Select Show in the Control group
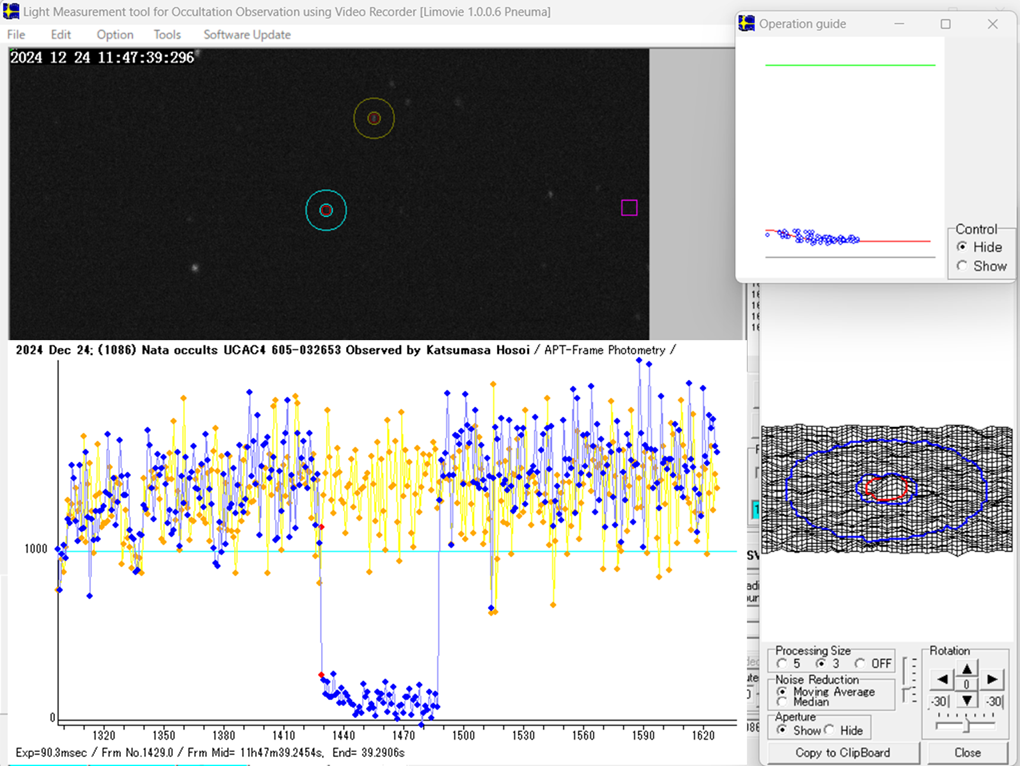 coord(962,266)
